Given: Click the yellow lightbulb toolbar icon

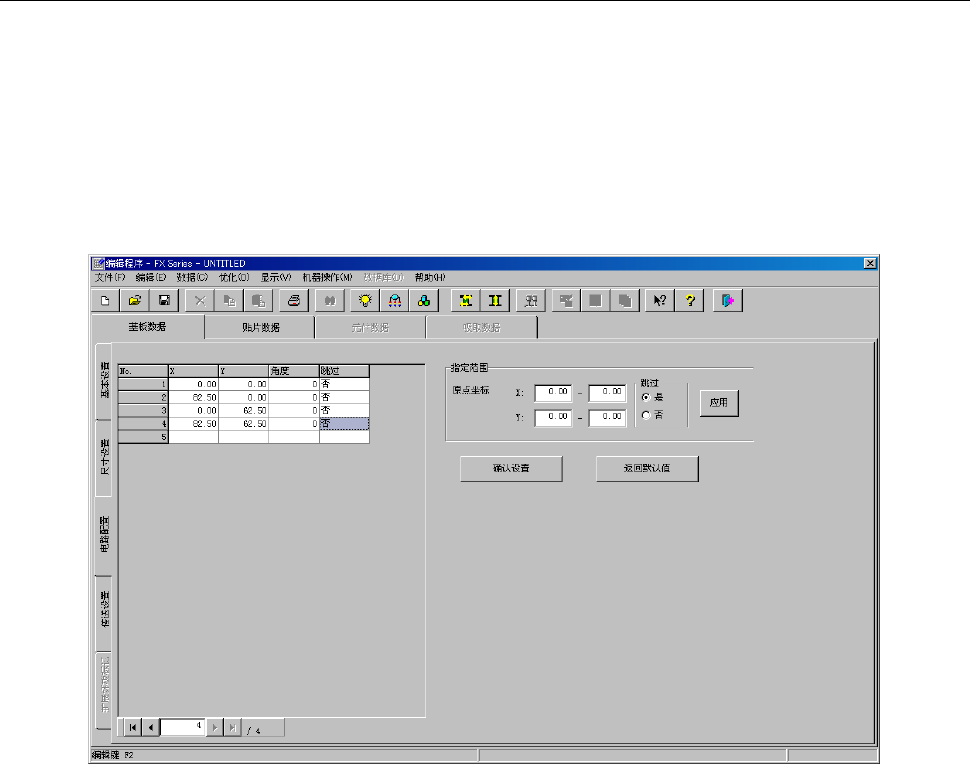Looking at the screenshot, I should click(x=365, y=301).
